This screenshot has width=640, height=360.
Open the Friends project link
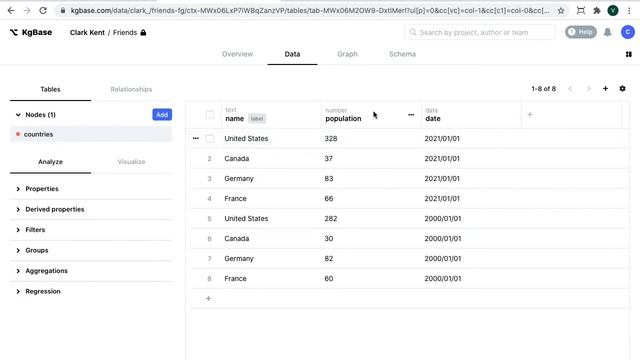tap(125, 32)
